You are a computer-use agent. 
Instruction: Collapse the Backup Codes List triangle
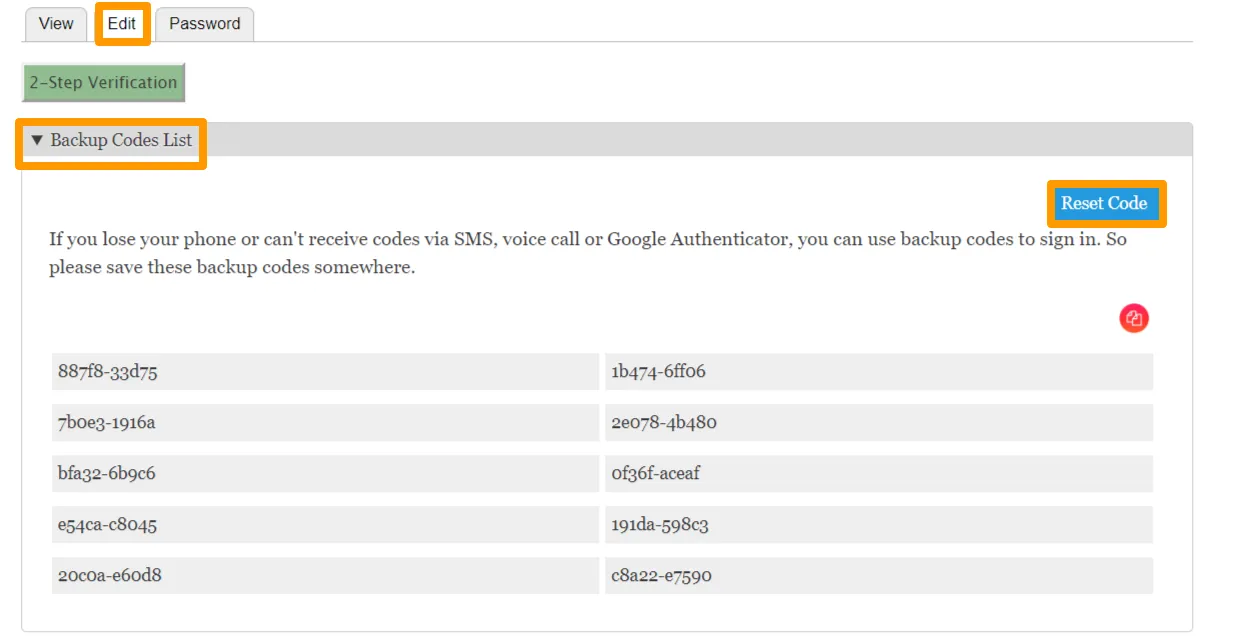click(x=37, y=141)
